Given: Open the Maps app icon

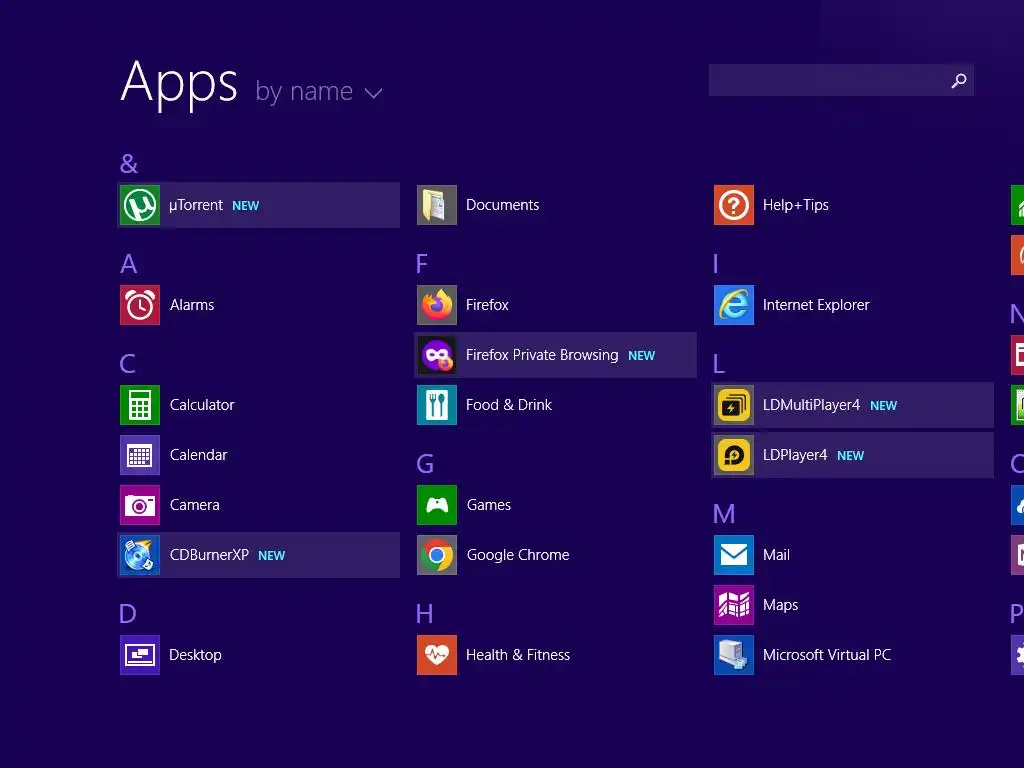Looking at the screenshot, I should pyautogui.click(x=734, y=605).
